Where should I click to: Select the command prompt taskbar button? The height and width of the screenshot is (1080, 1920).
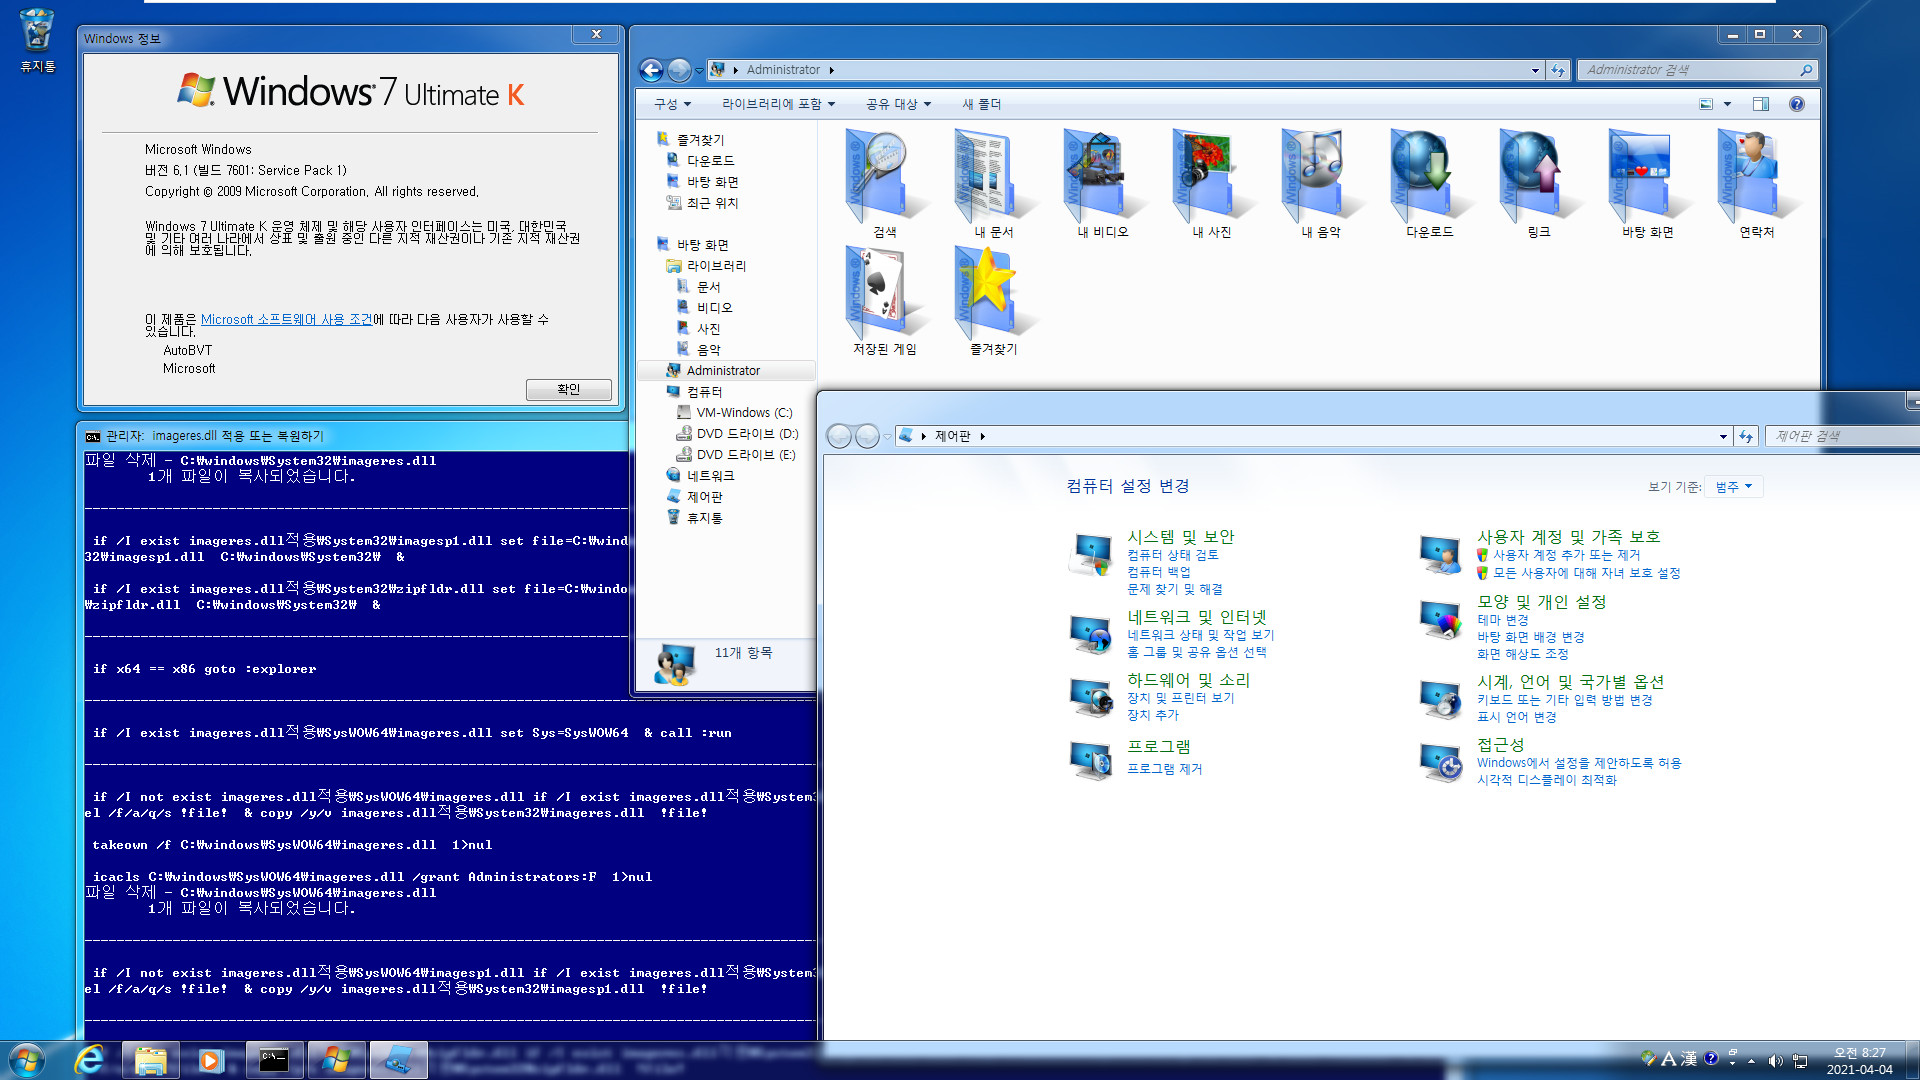pyautogui.click(x=274, y=1060)
